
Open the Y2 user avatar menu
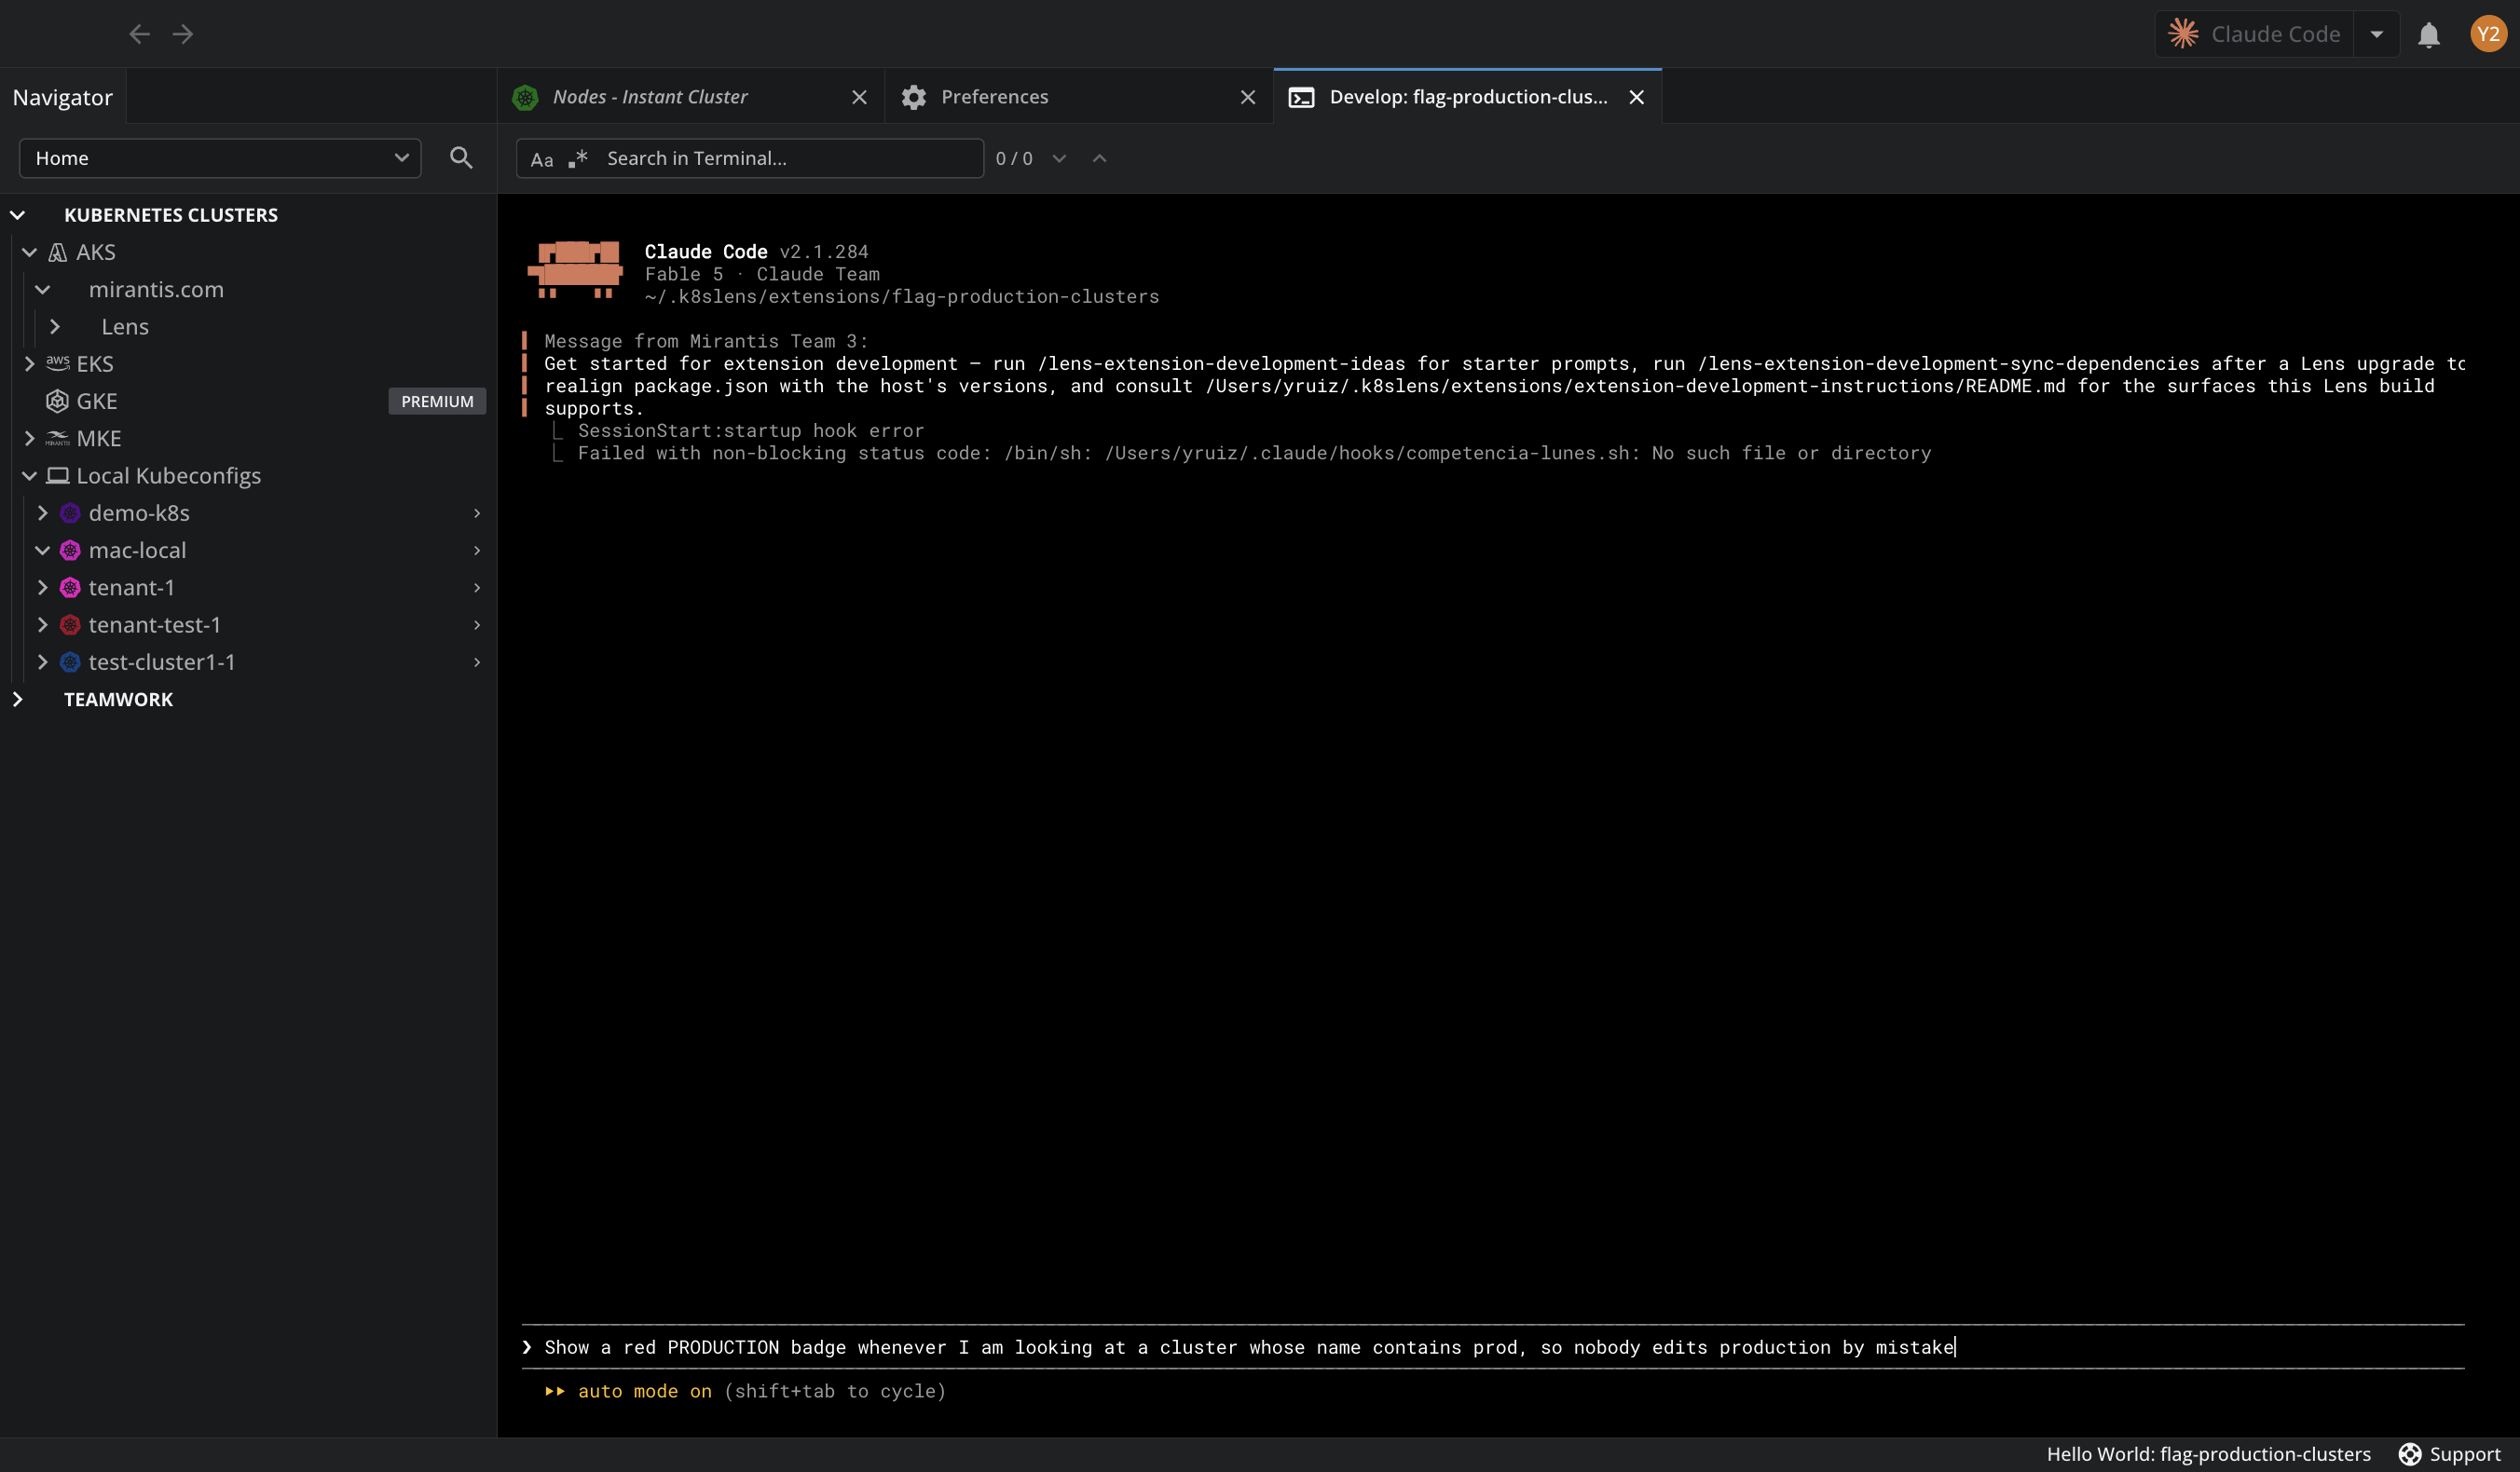click(2488, 34)
